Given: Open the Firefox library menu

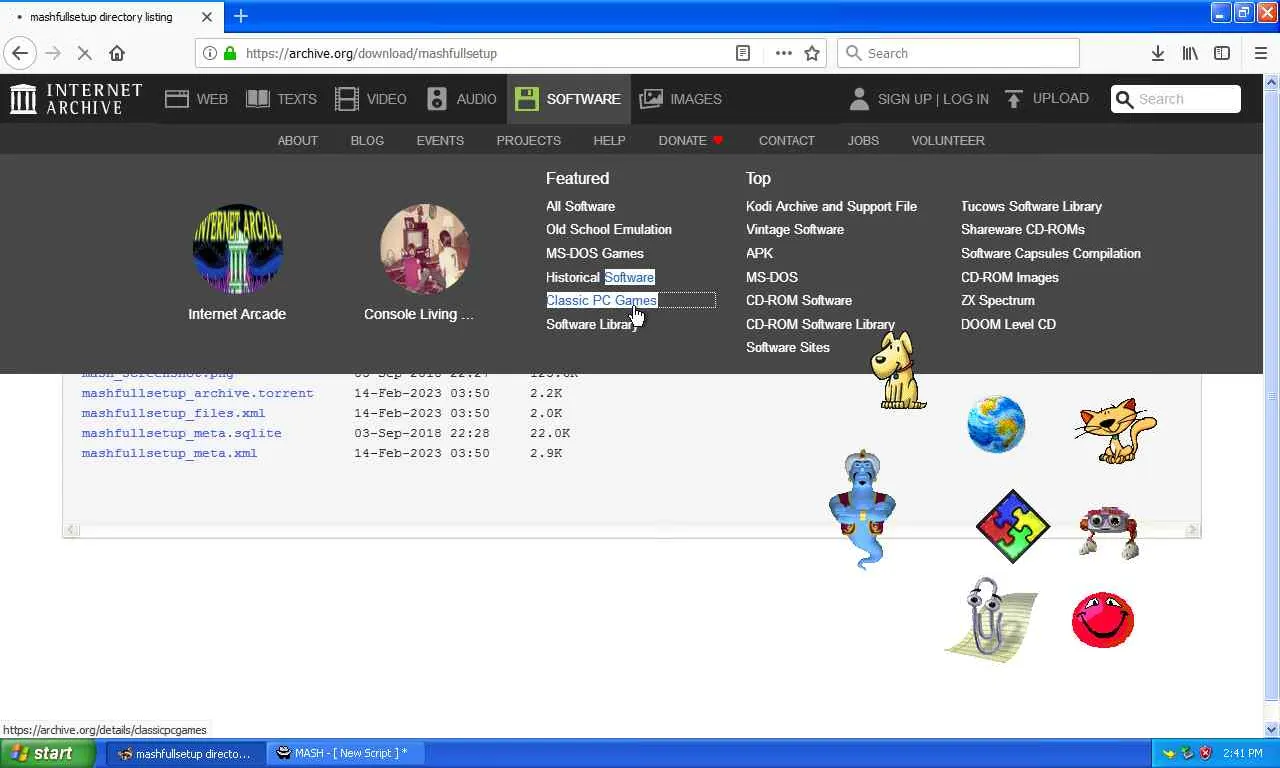Looking at the screenshot, I should (1190, 53).
